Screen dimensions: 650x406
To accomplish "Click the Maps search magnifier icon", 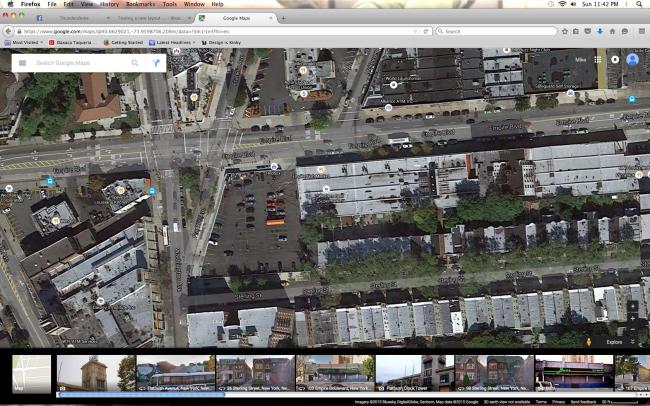I will pos(135,63).
